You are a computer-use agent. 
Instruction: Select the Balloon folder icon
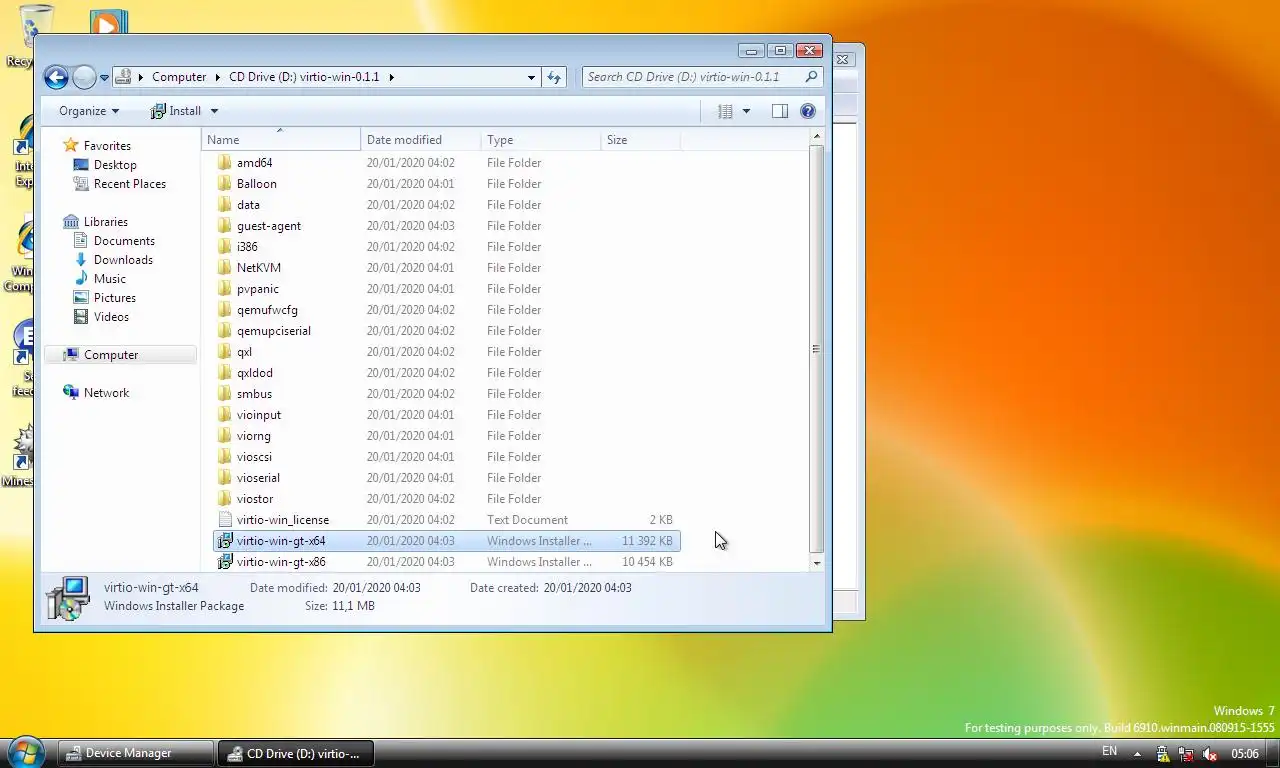click(x=225, y=184)
